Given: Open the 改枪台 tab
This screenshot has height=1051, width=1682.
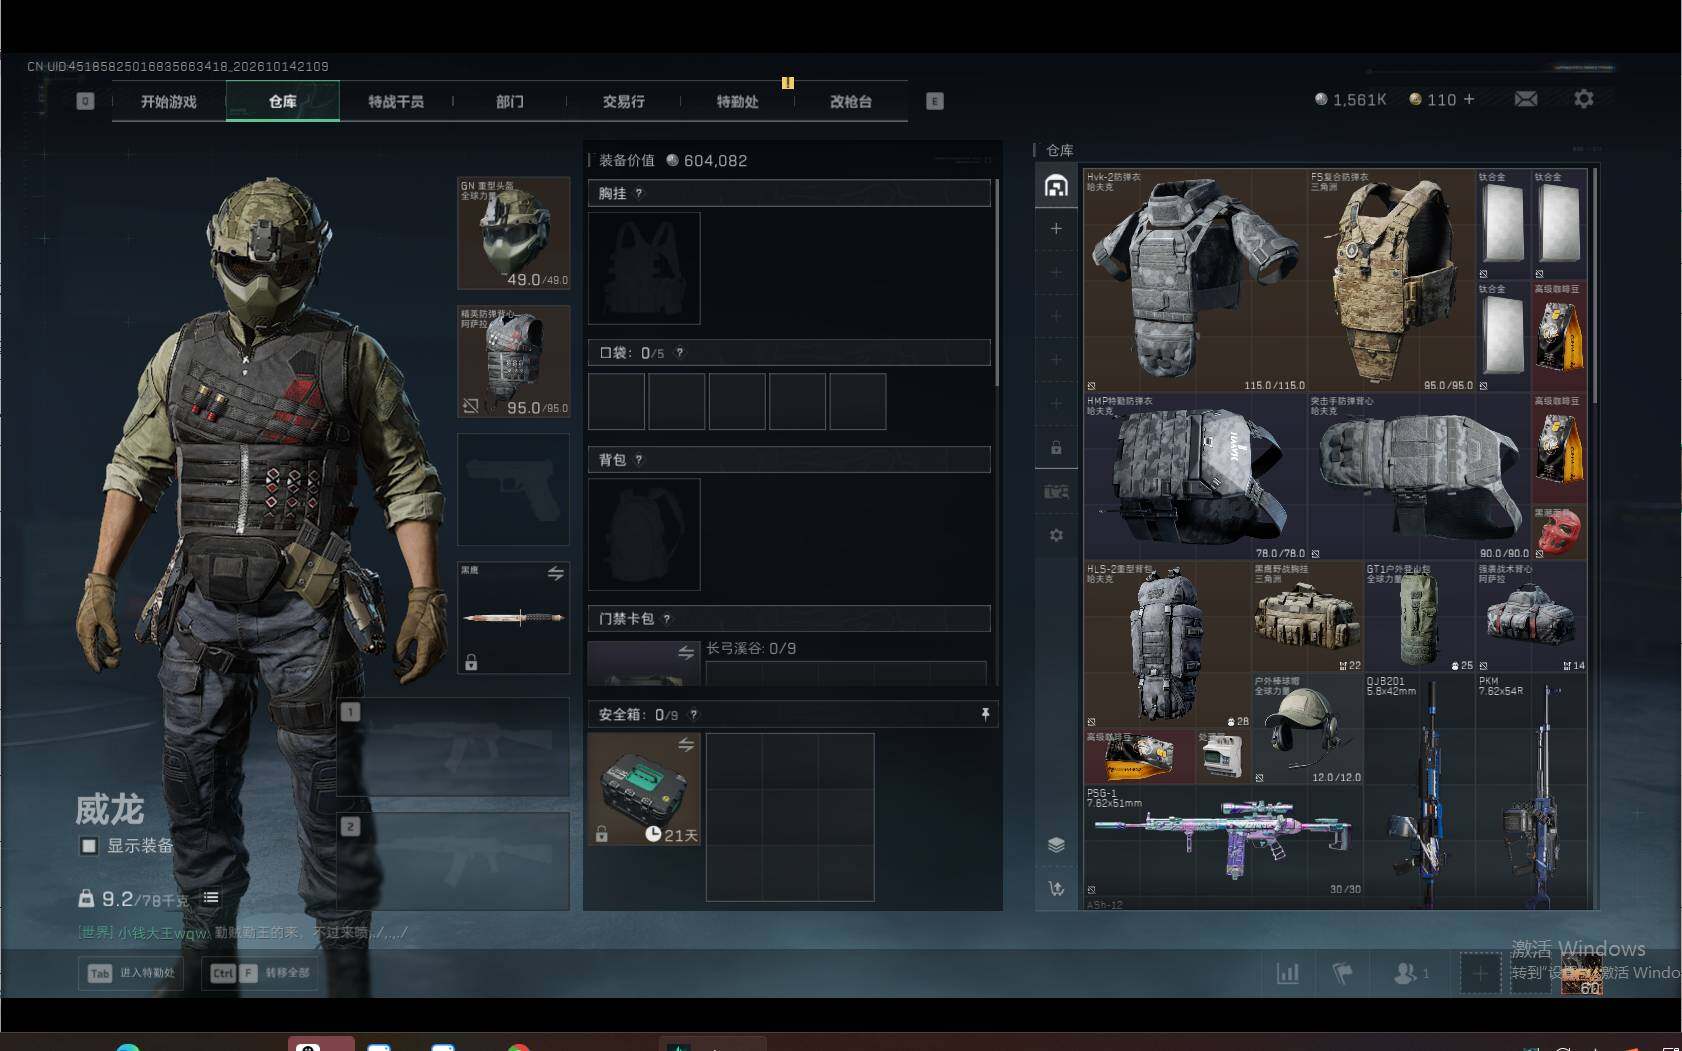Looking at the screenshot, I should (851, 101).
